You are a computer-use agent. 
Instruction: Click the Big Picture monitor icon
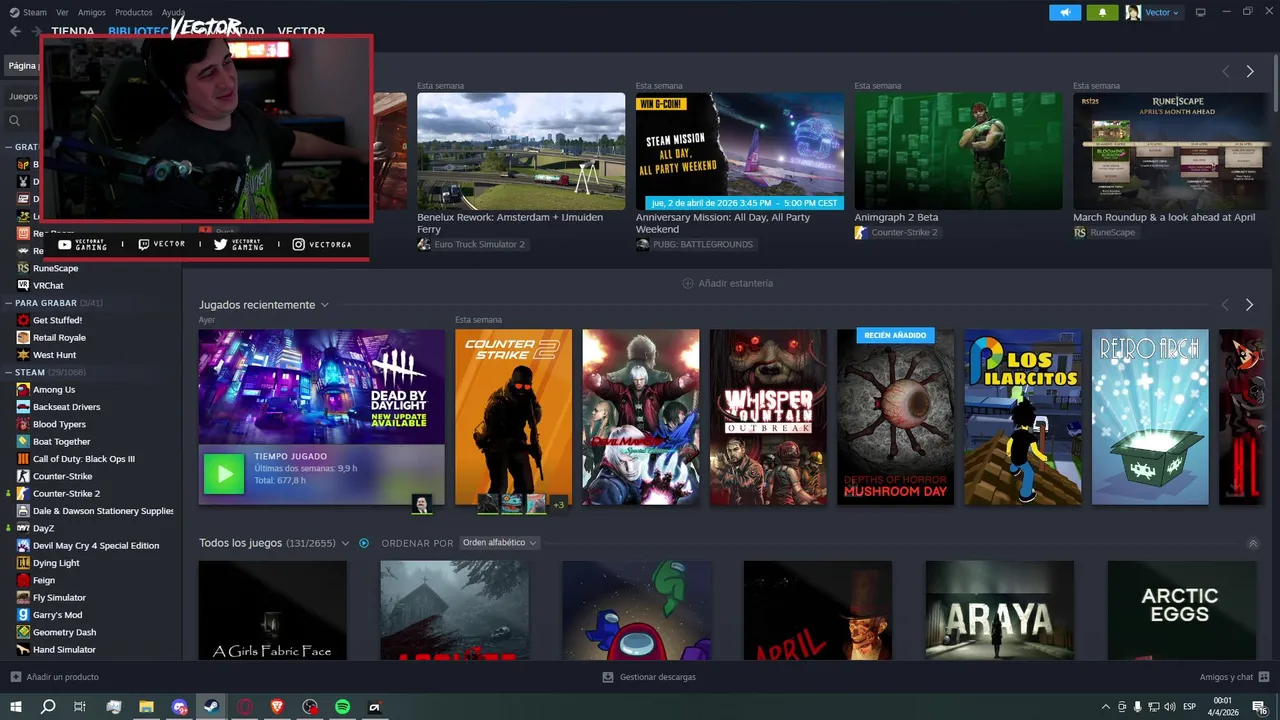[1201, 12]
